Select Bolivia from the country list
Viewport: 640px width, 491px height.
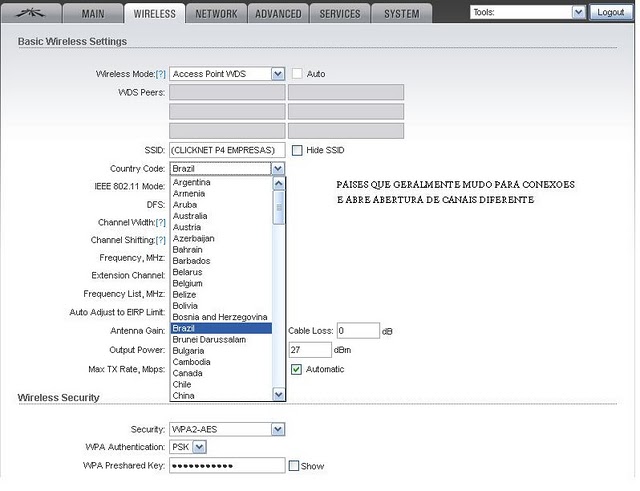point(221,306)
